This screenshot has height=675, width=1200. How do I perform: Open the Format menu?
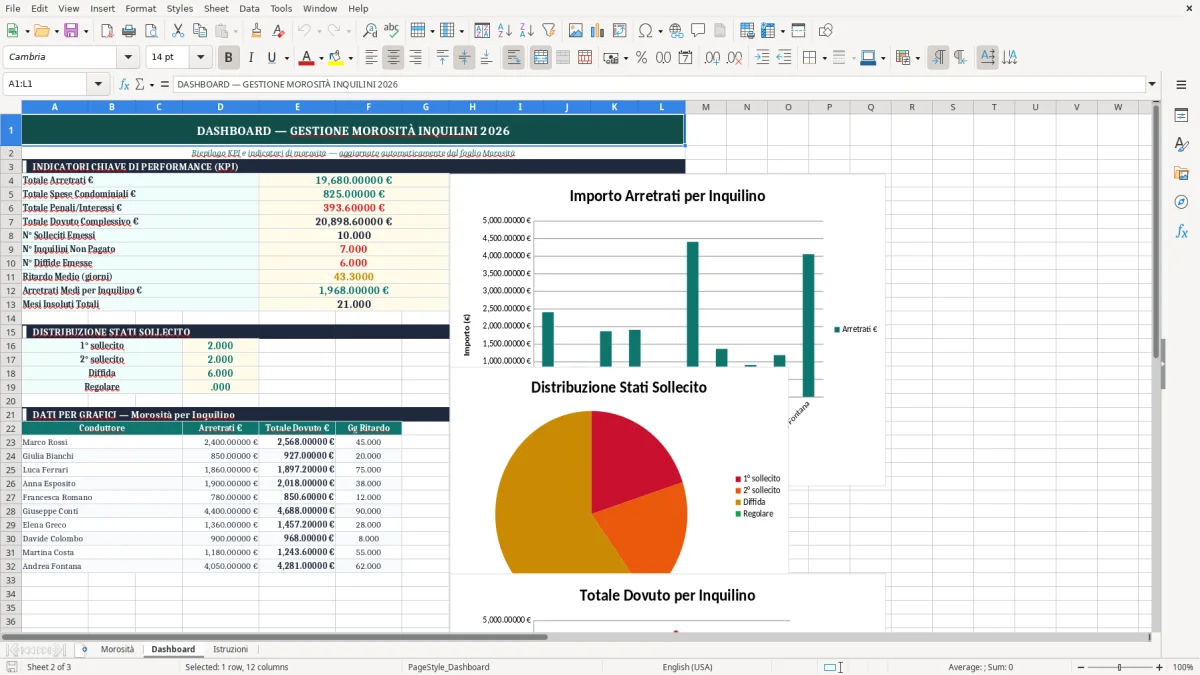140,8
